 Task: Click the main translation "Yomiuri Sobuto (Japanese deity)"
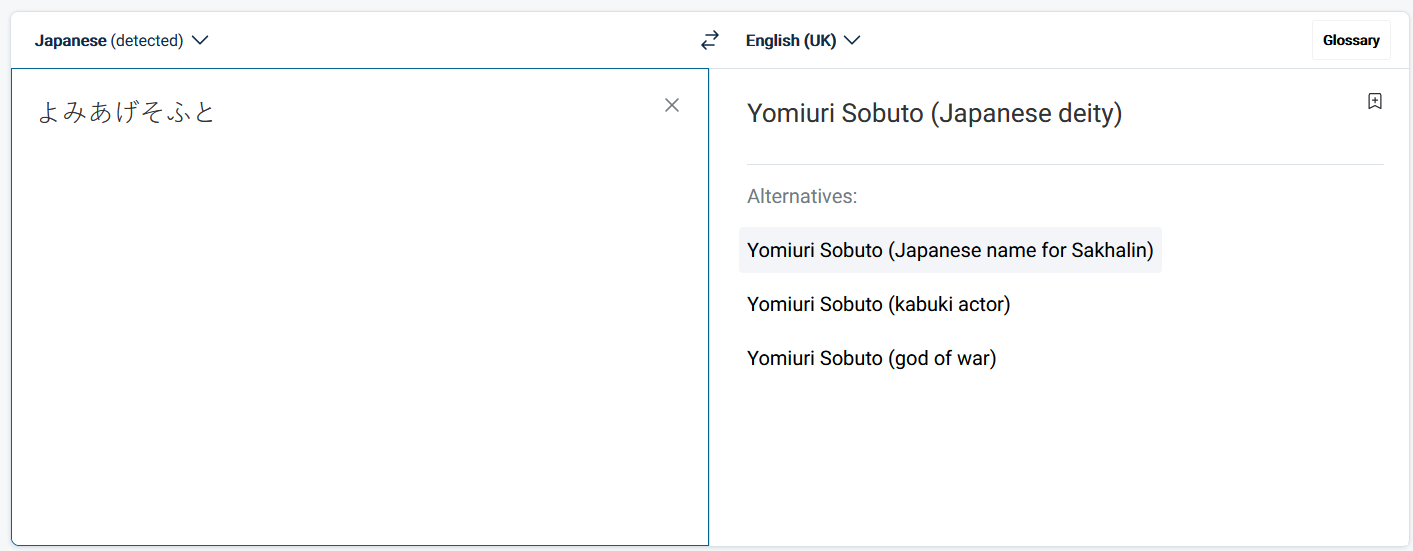point(934,114)
